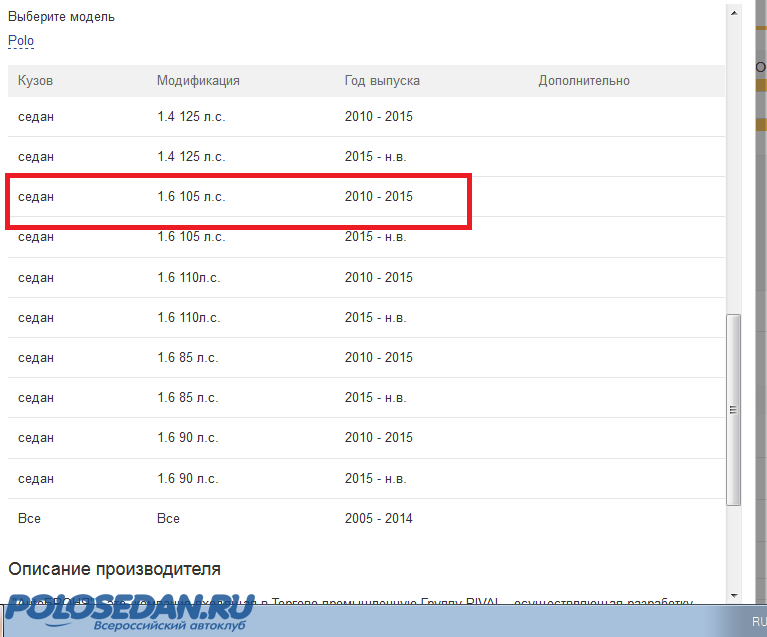The image size is (767, 637).
Task: Click the Polo model link
Action: pos(21,41)
